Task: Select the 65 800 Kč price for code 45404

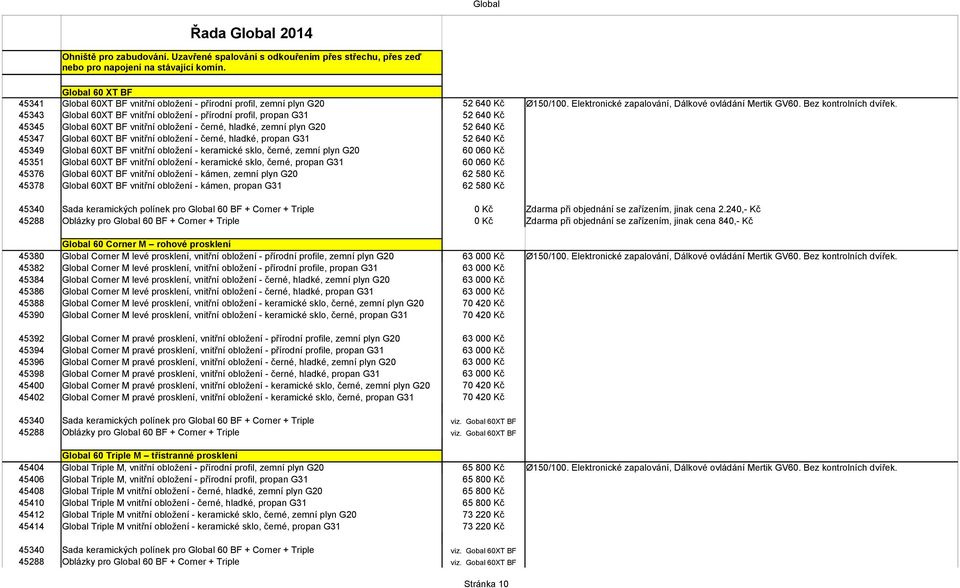Action: pyautogui.click(x=483, y=468)
